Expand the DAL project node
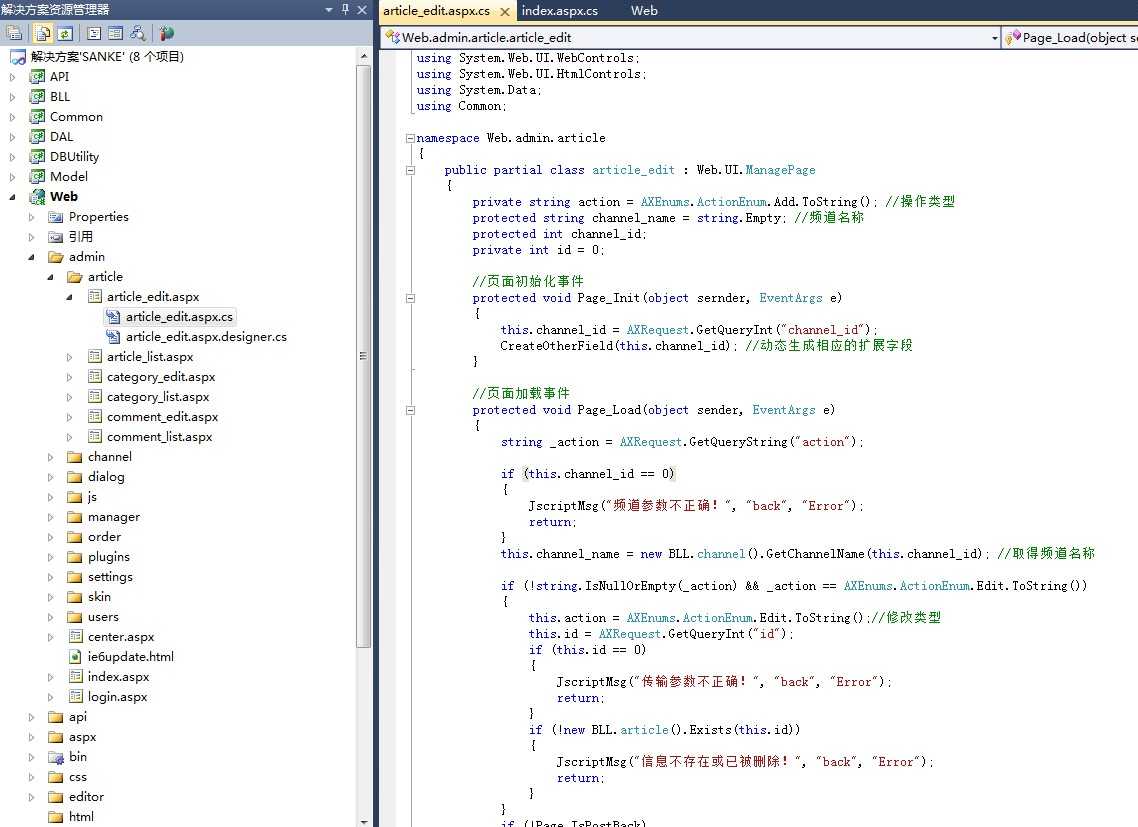Screen dimensions: 1138x827 click(12, 137)
